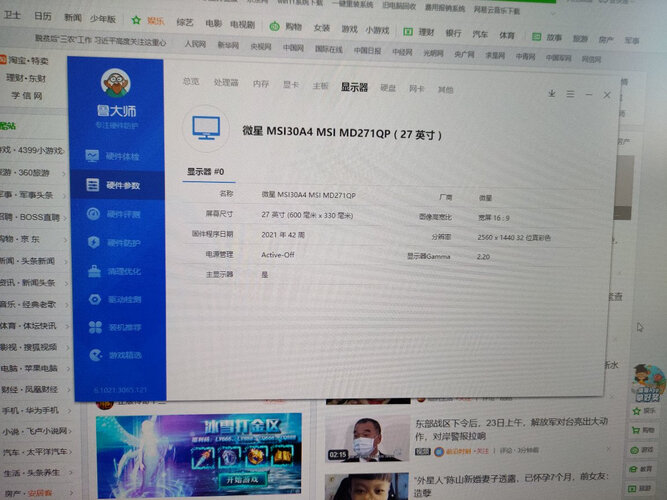The image size is (667, 500).
Task: Open the hamburger menu in Lu Dashi
Action: [570, 94]
